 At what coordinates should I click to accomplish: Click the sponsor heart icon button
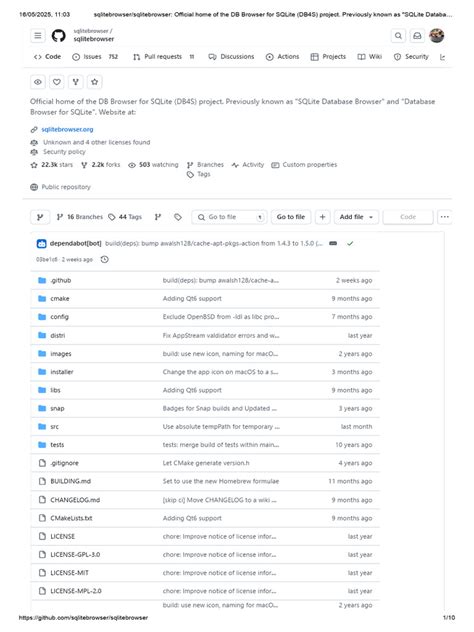(56, 82)
